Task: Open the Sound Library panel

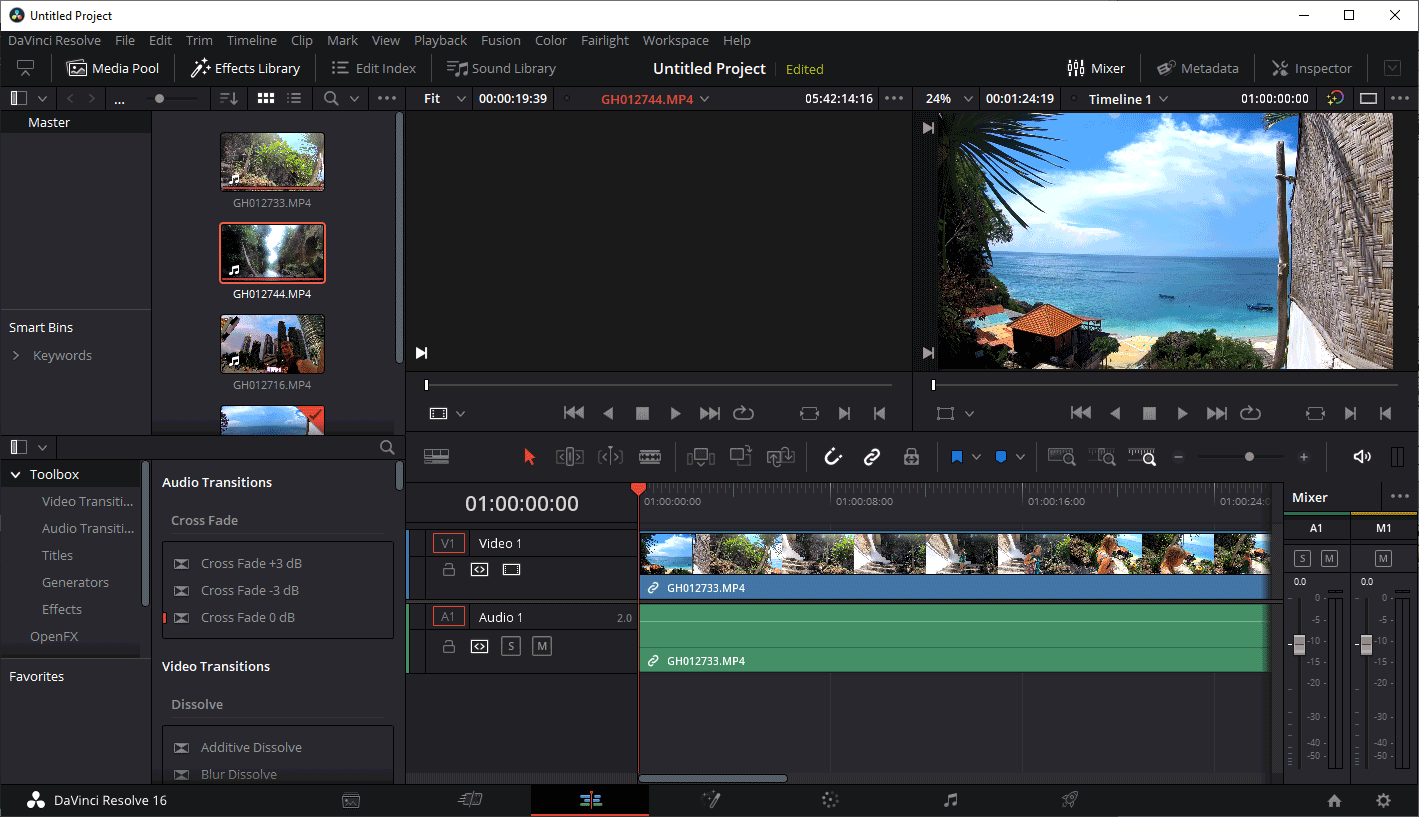Action: [501, 68]
